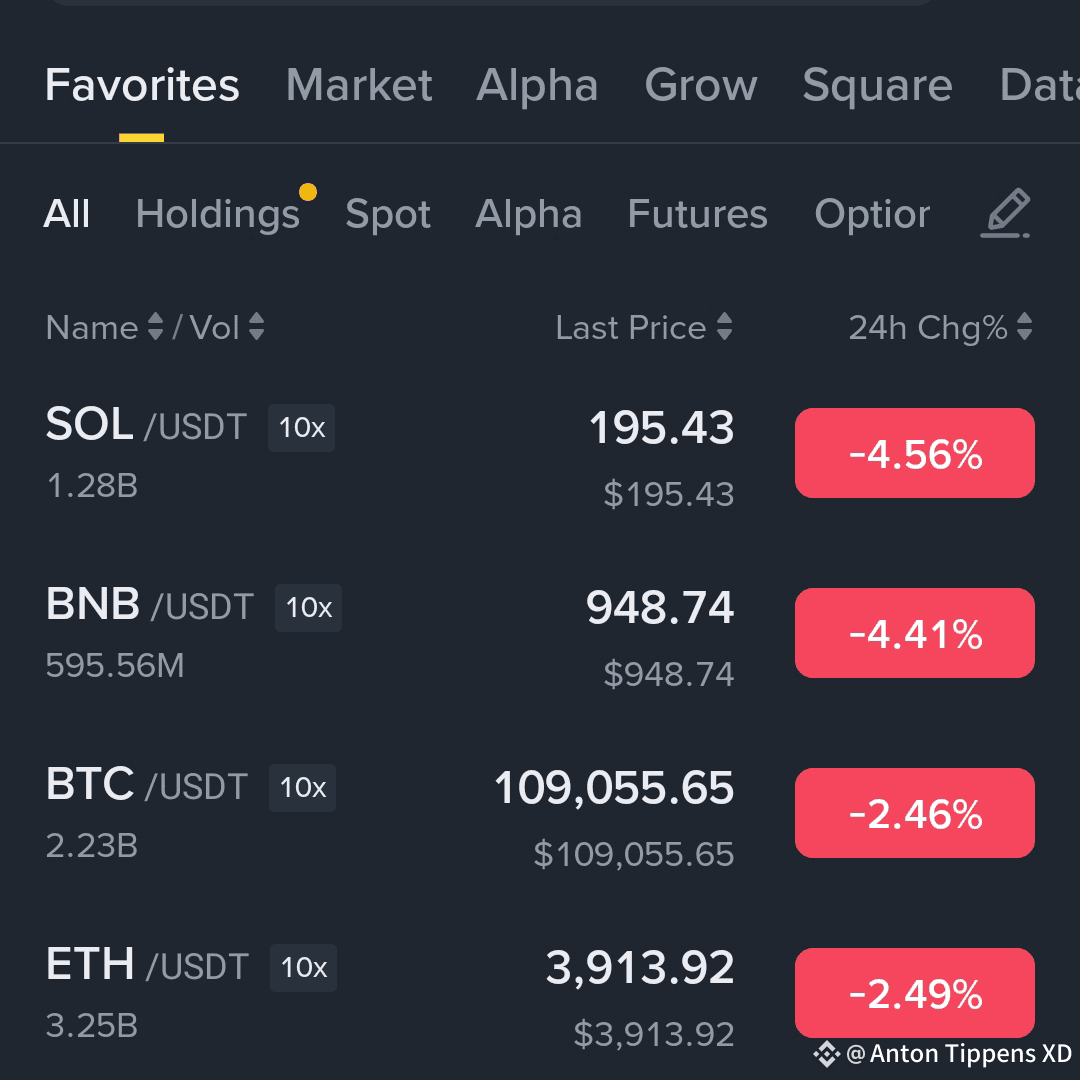Screen dimensions: 1080x1080
Task: Switch to the Market tab
Action: point(359,85)
